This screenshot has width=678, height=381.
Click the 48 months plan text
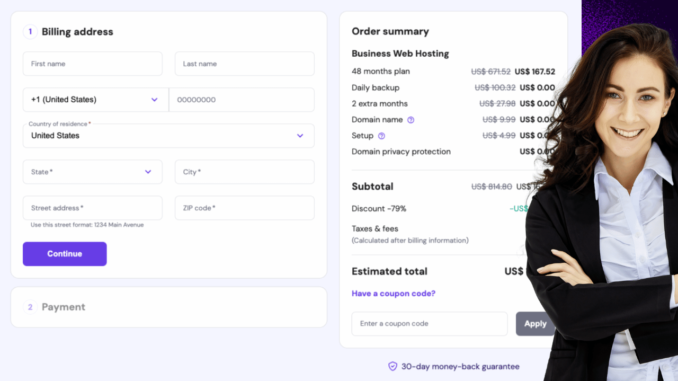coord(381,71)
